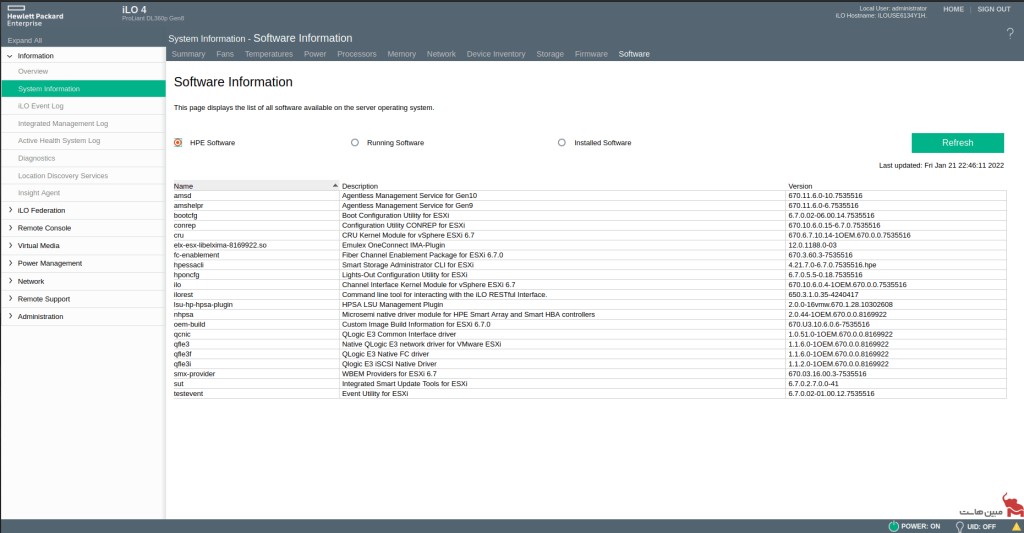The image size is (1024, 533).
Task: Click the hponcfg row name
Action: pyautogui.click(x=187, y=275)
